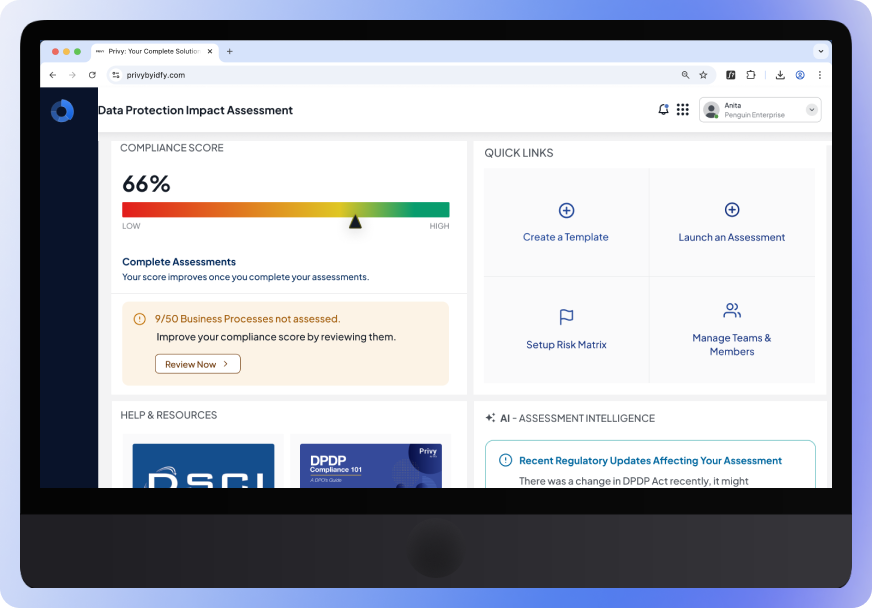This screenshot has width=872, height=608.
Task: Click the Complete Assessments heading
Action: click(x=179, y=262)
